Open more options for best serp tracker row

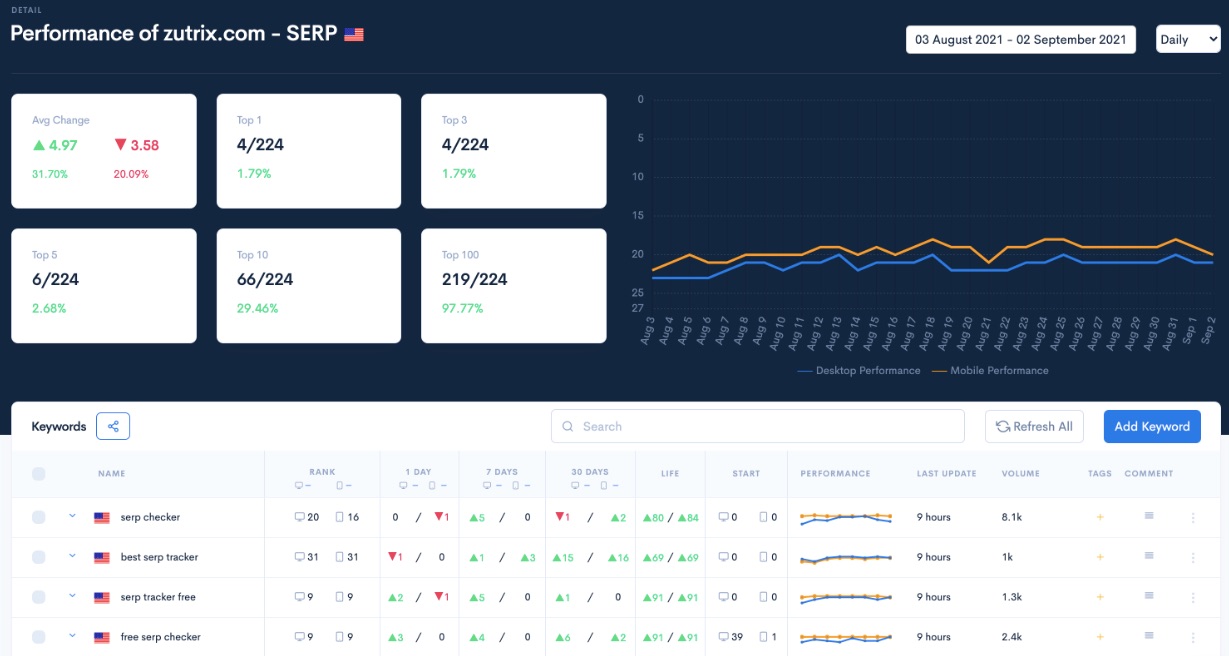(1192, 558)
